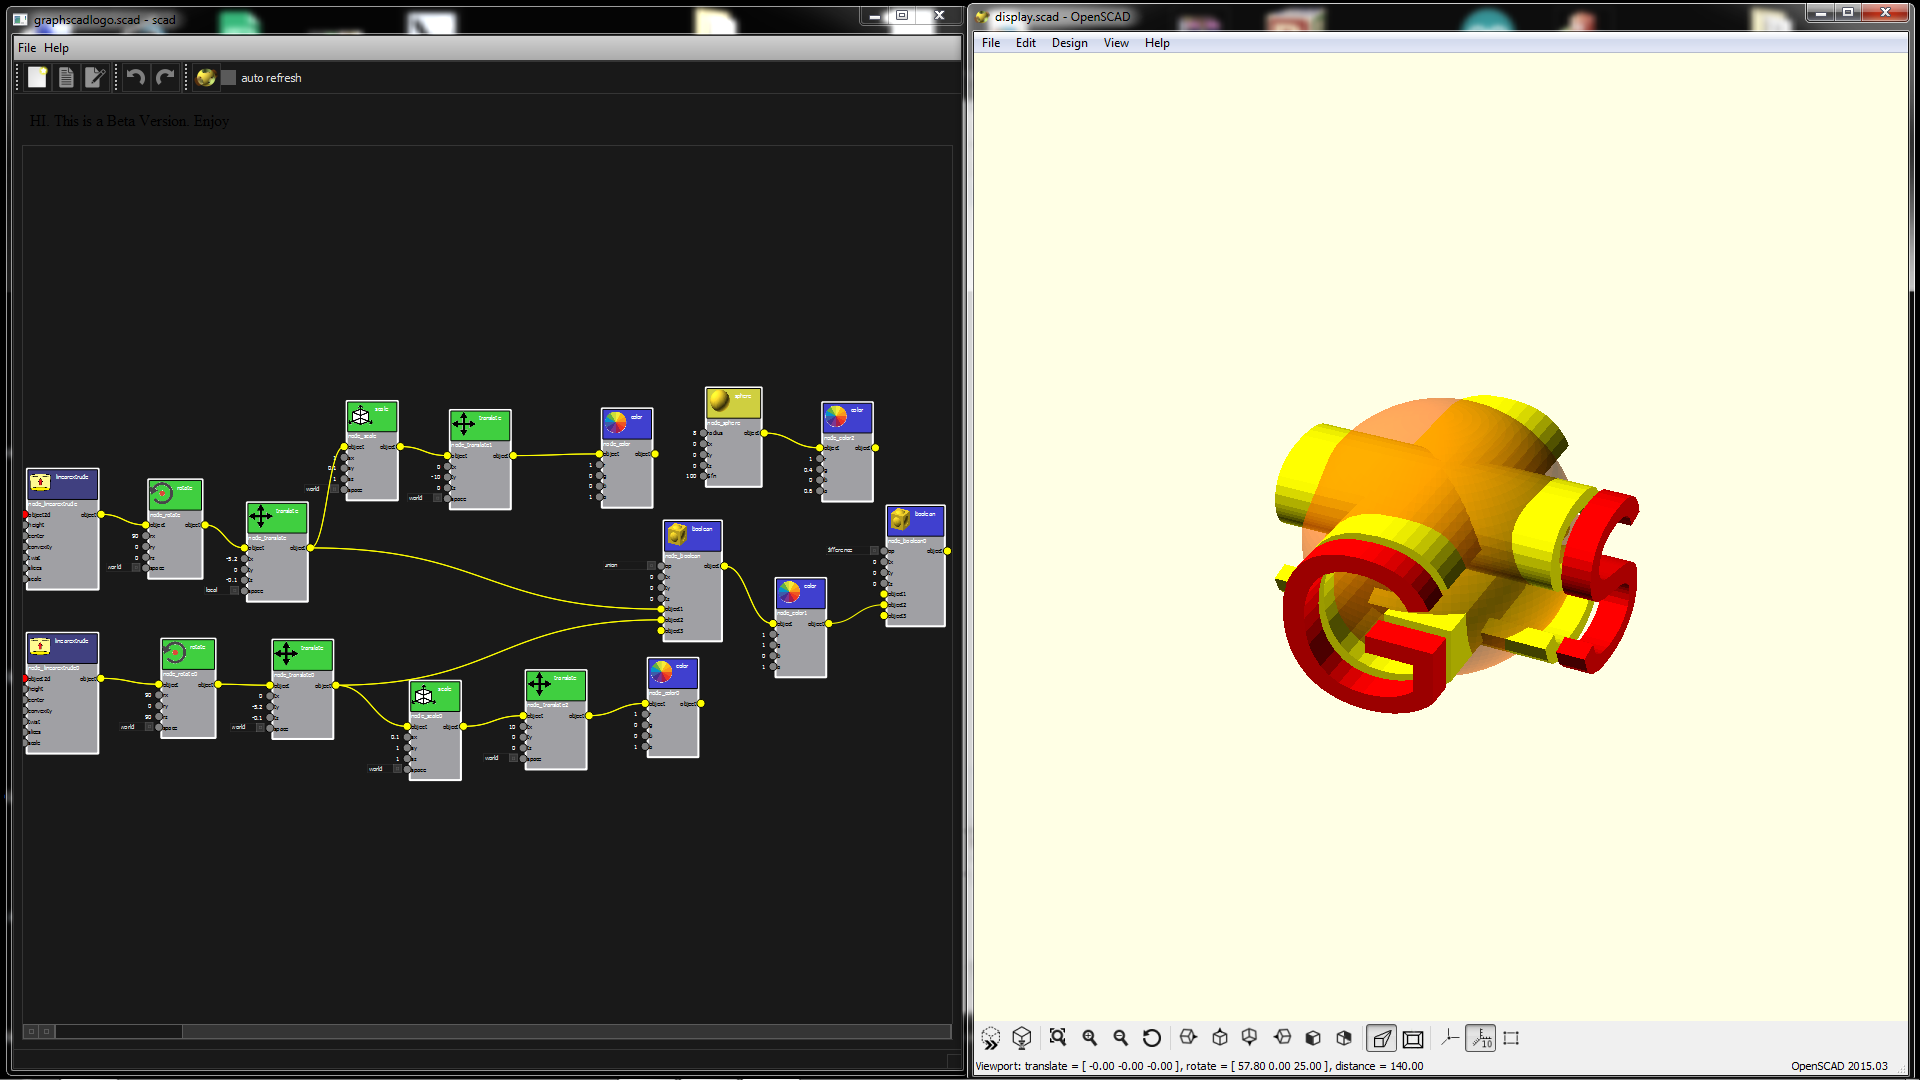Screen dimensions: 1920x1080
Task: Click the View All icon in OpenSCAD
Action: click(1058, 1038)
